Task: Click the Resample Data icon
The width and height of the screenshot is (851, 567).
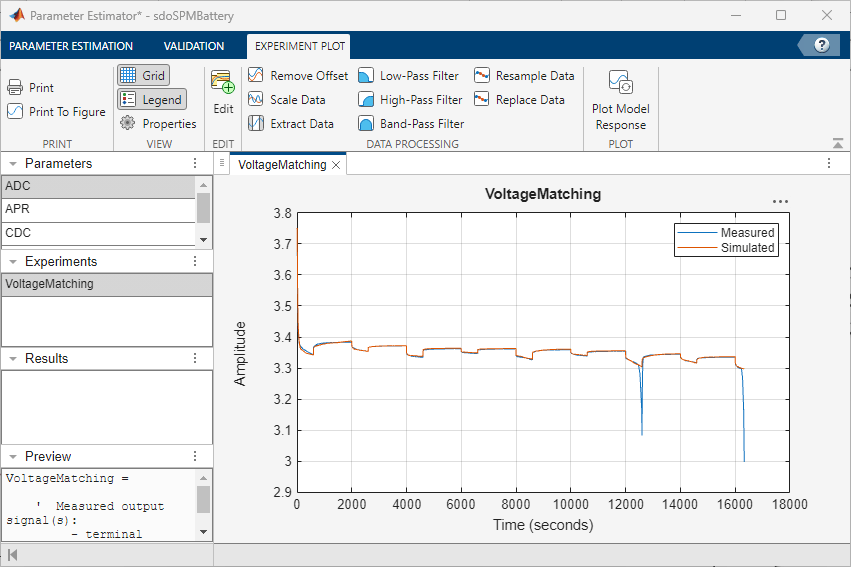Action: point(482,75)
